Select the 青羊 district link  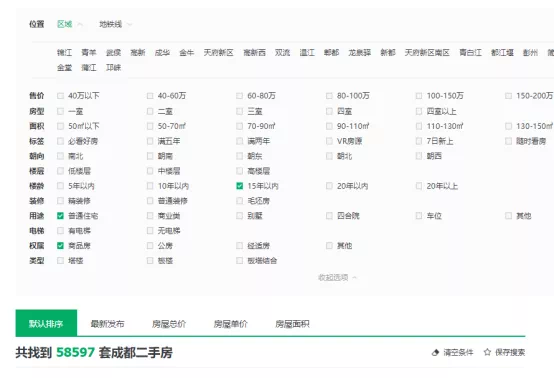click(89, 53)
